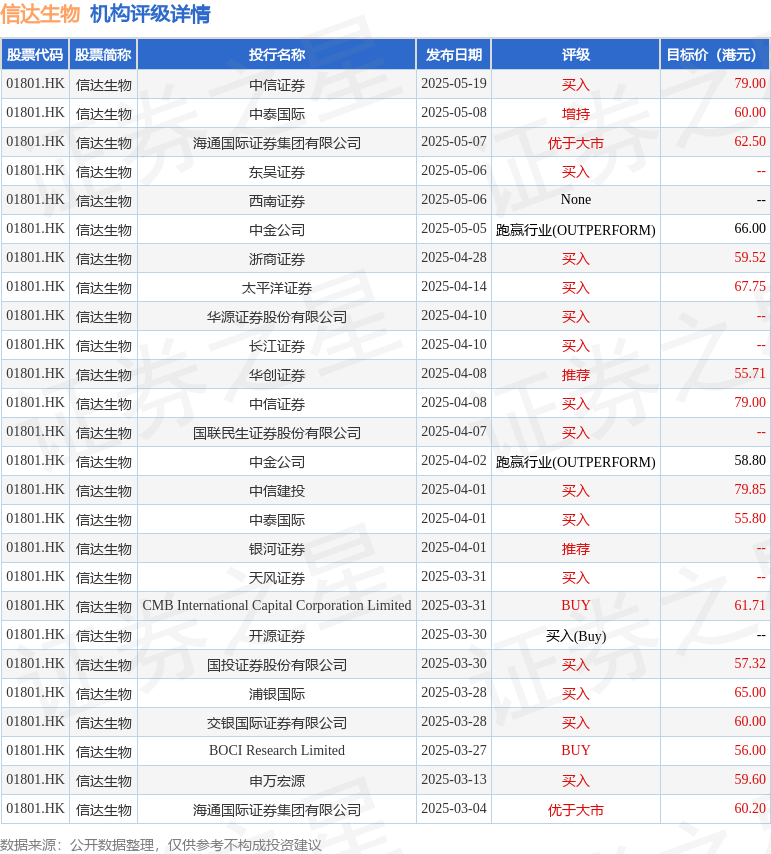Viewport: 771px width, 854px height.
Task: Click BOCI Research Limited cell
Action: pyautogui.click(x=277, y=751)
